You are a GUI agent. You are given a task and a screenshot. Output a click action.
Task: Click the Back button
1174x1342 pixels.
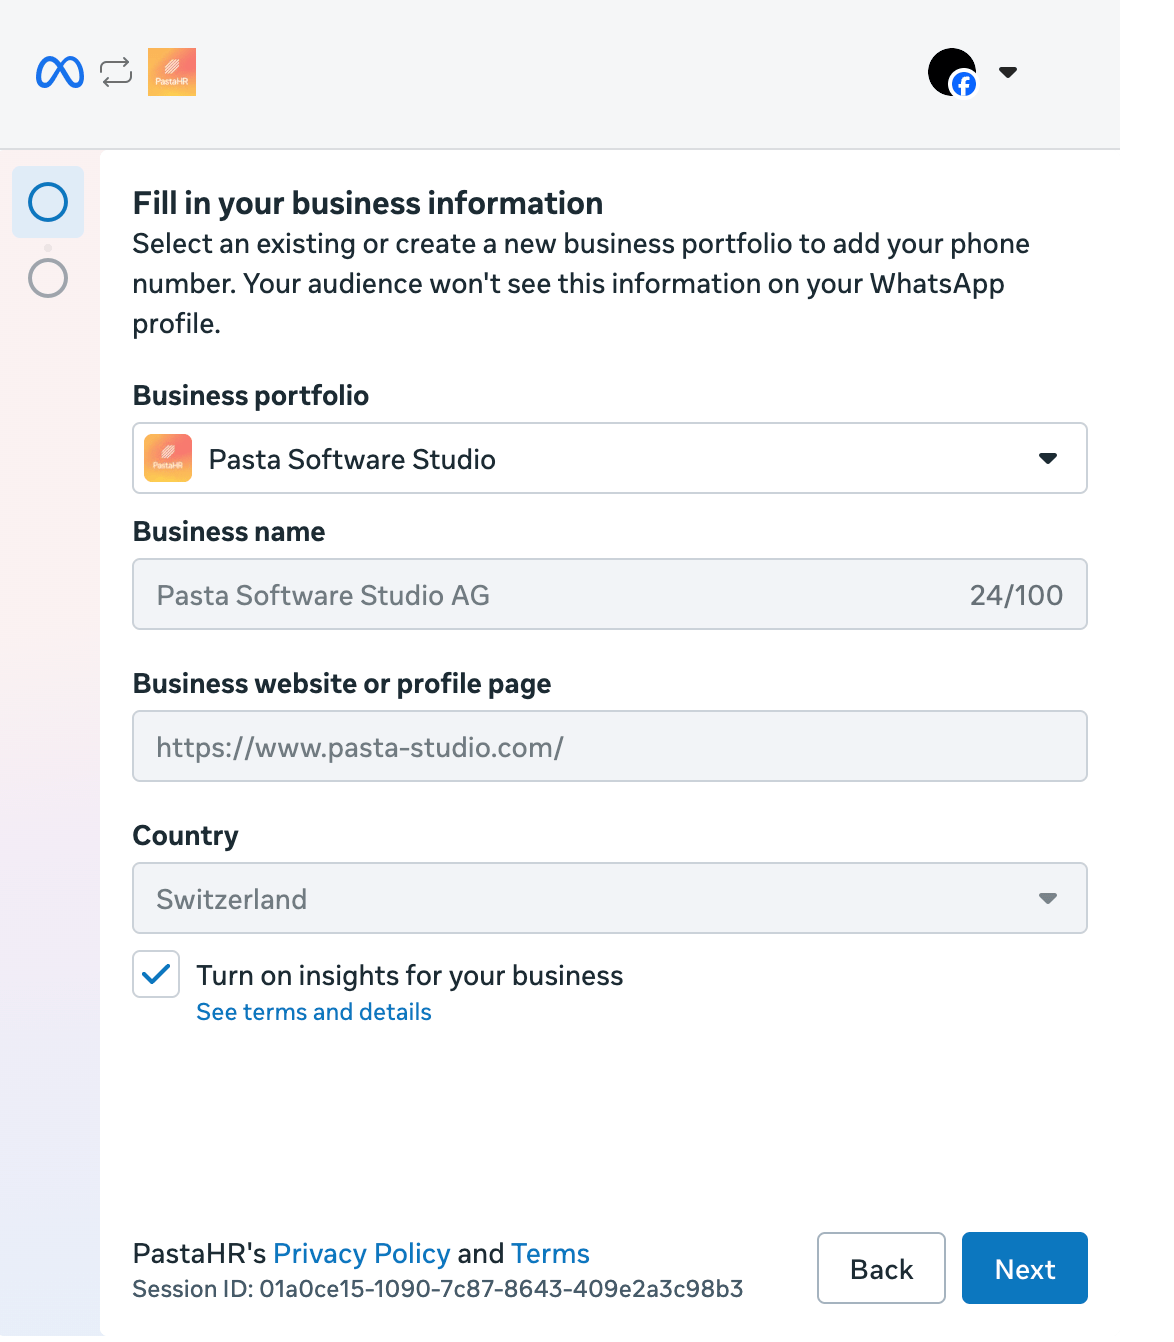click(881, 1268)
